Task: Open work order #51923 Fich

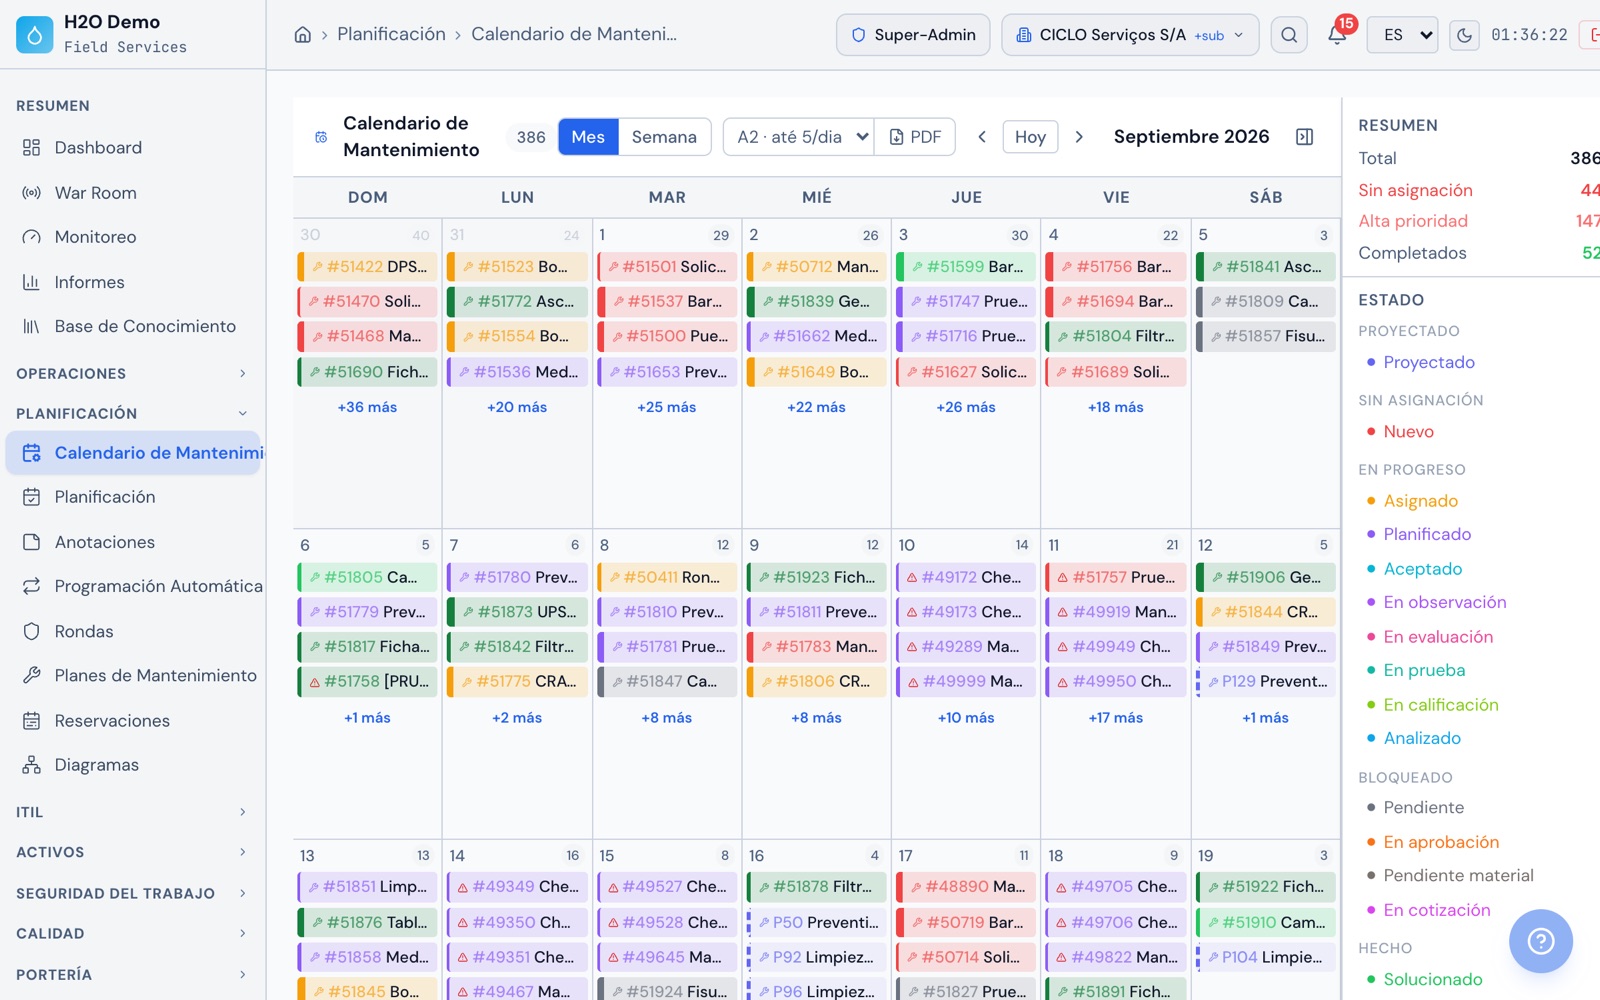Action: pyautogui.click(x=816, y=577)
